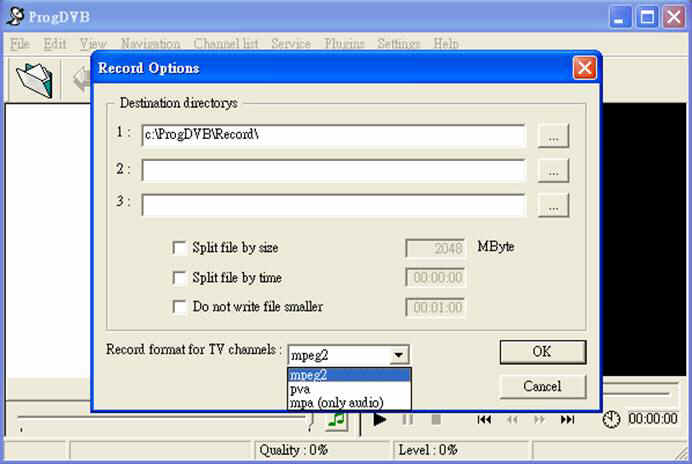Viewport: 692px width, 464px height.
Task: Click the 00:00:00 playback time display
Action: (x=653, y=419)
